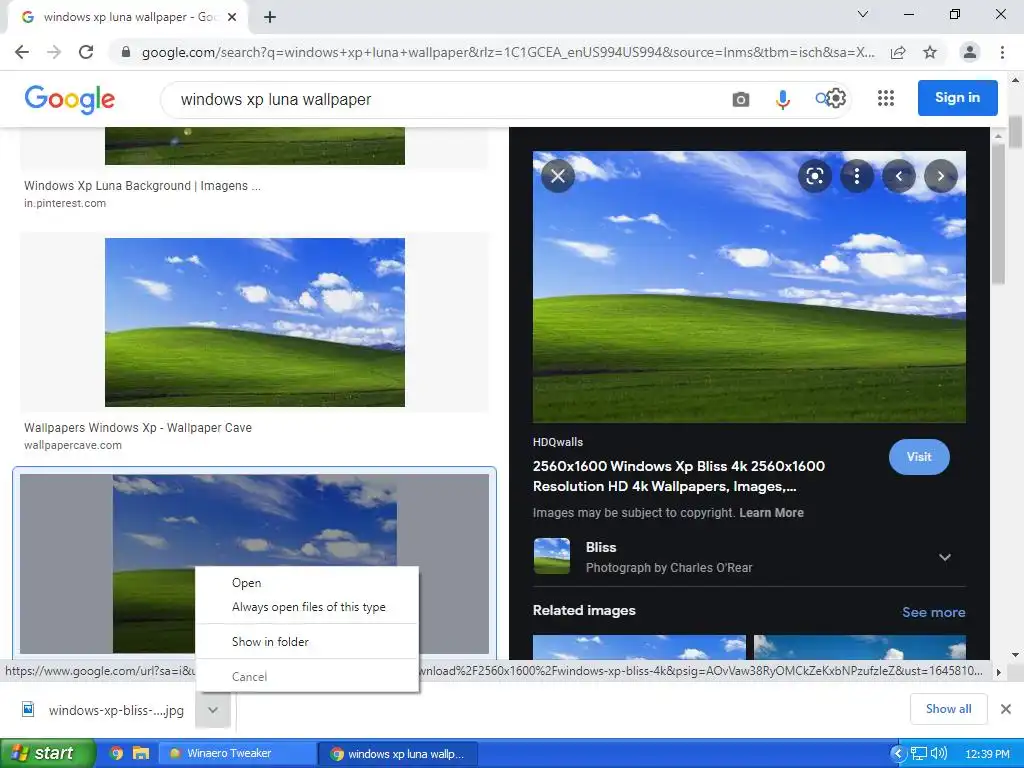Start voice search with the microphone icon
This screenshot has width=1024, height=768.
tap(782, 99)
